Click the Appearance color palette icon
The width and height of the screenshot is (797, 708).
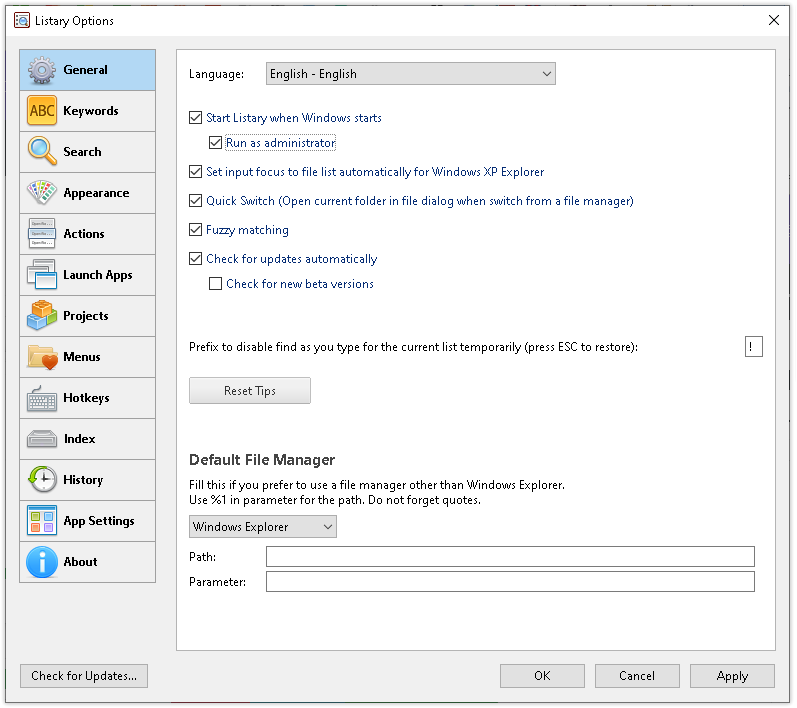42,193
